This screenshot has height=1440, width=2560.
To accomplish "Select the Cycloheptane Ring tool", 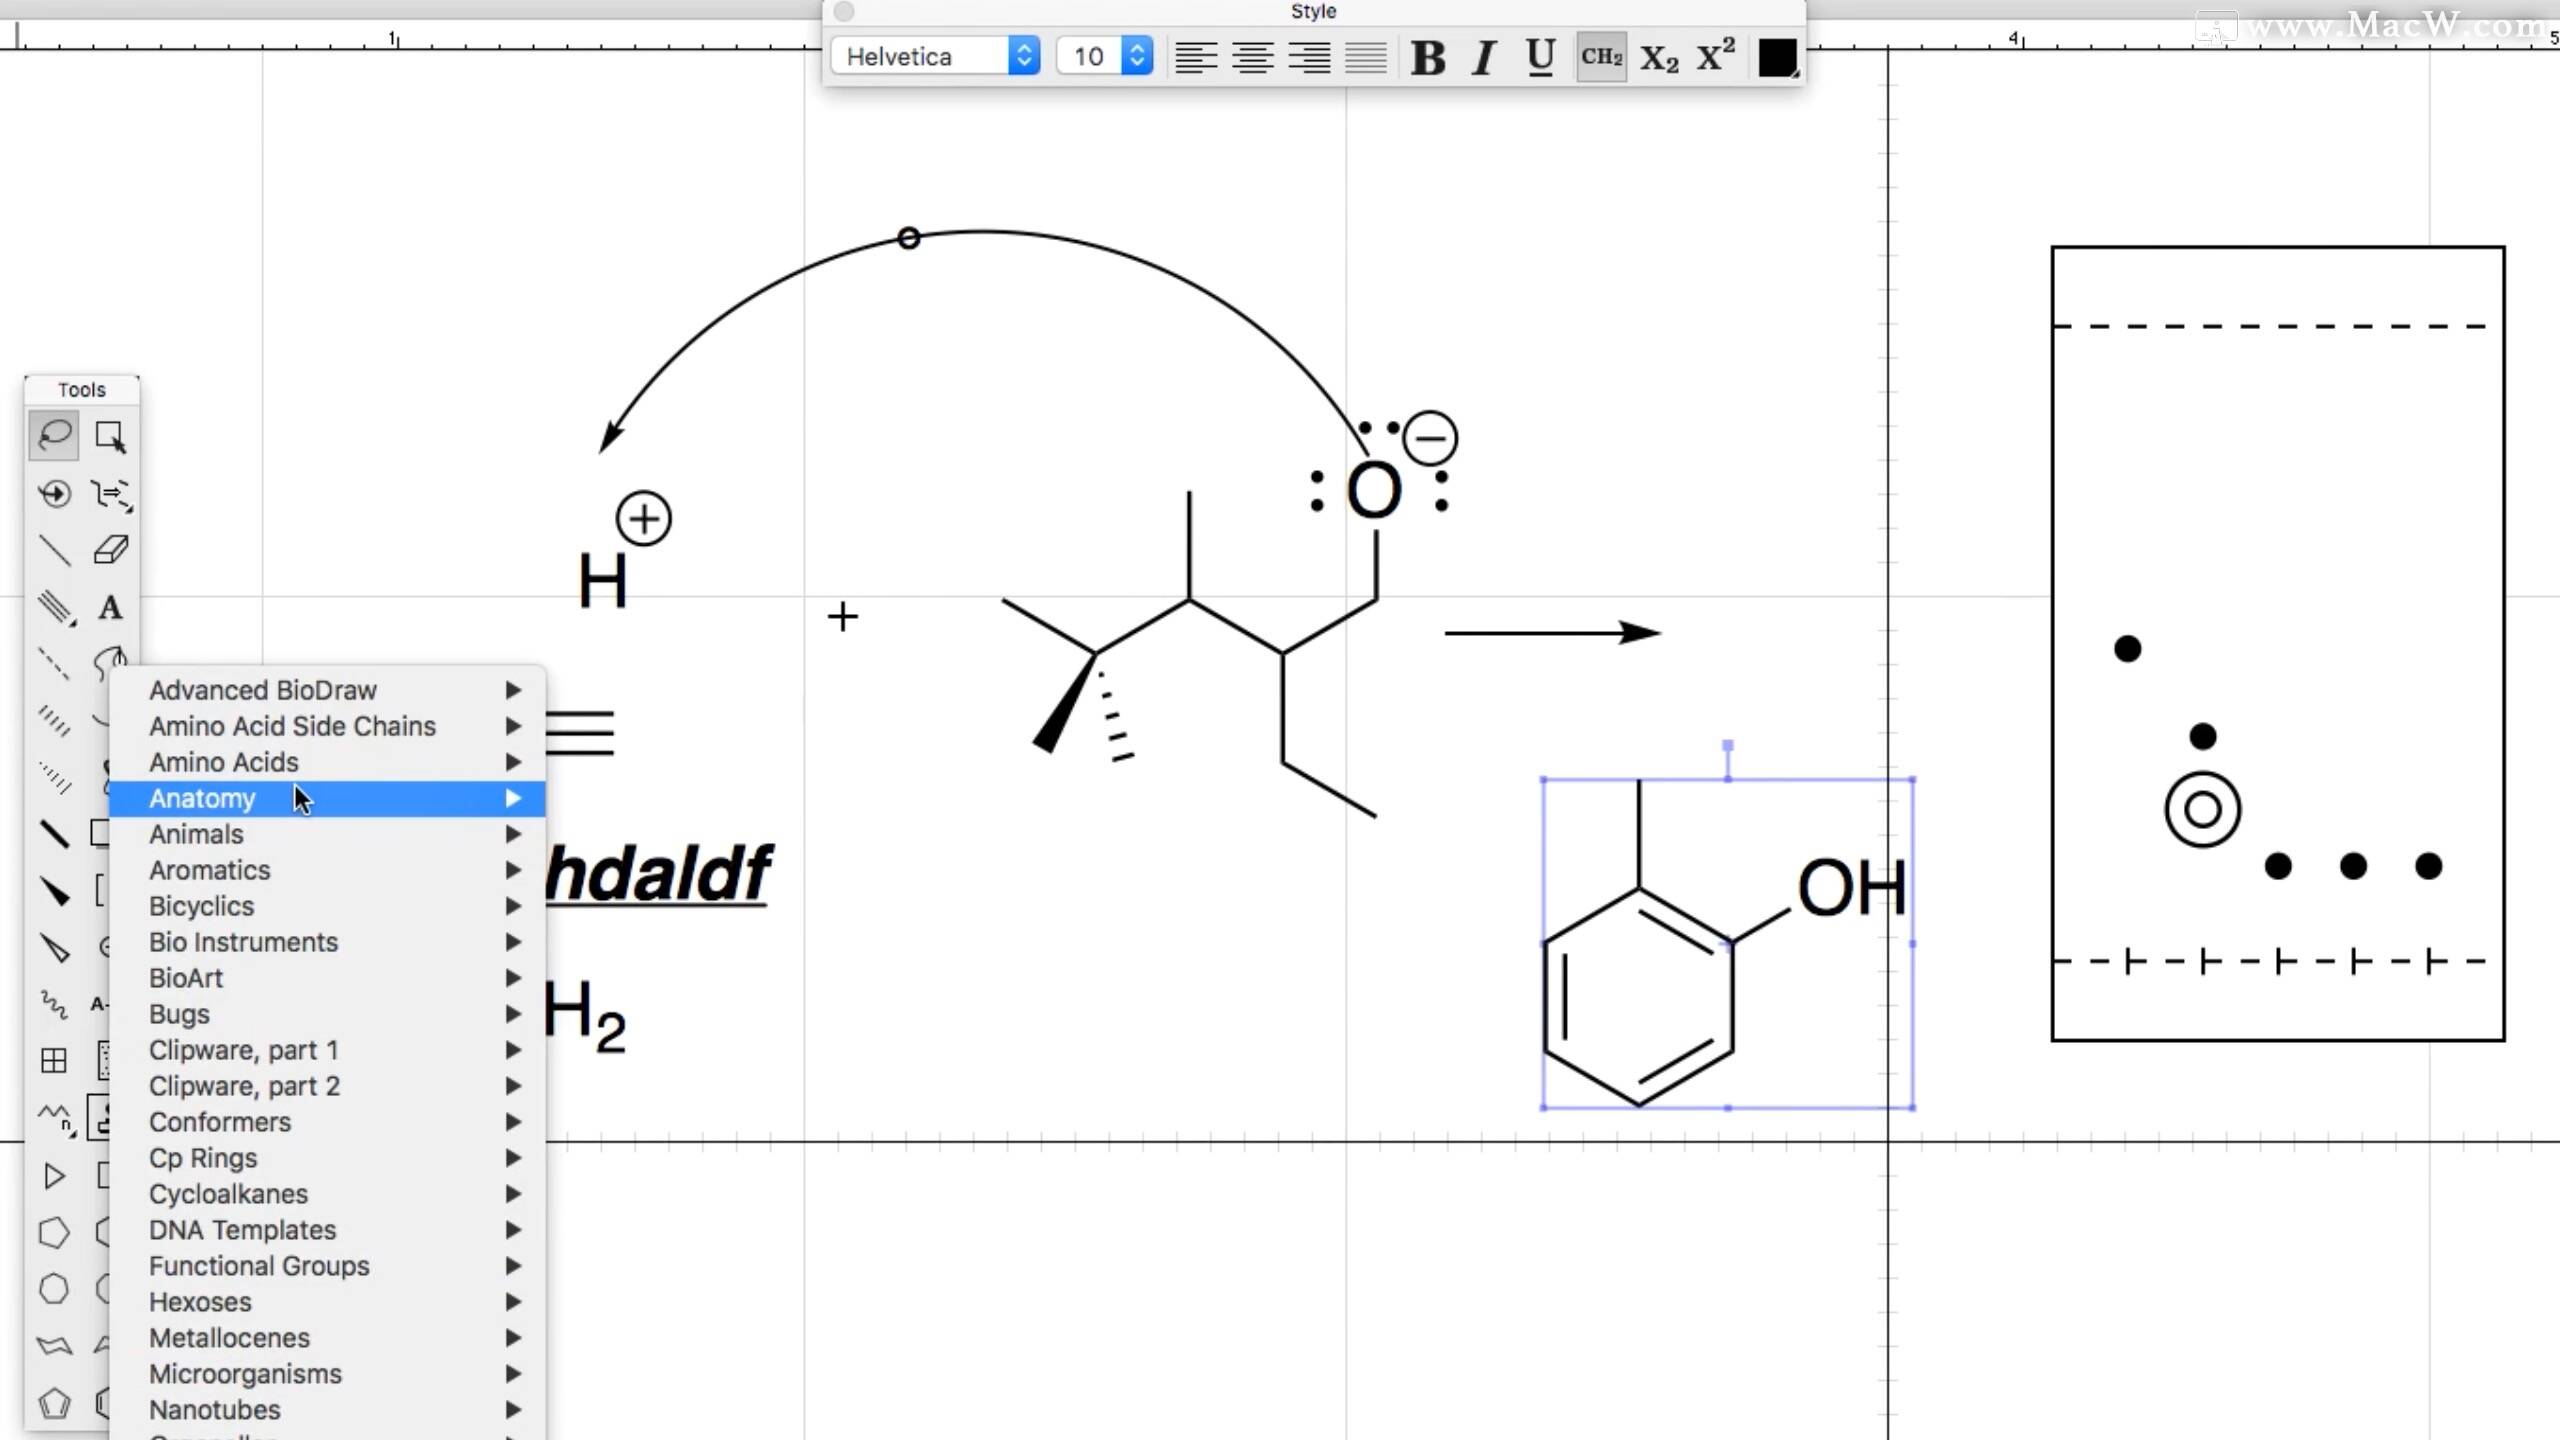I will 54,1289.
